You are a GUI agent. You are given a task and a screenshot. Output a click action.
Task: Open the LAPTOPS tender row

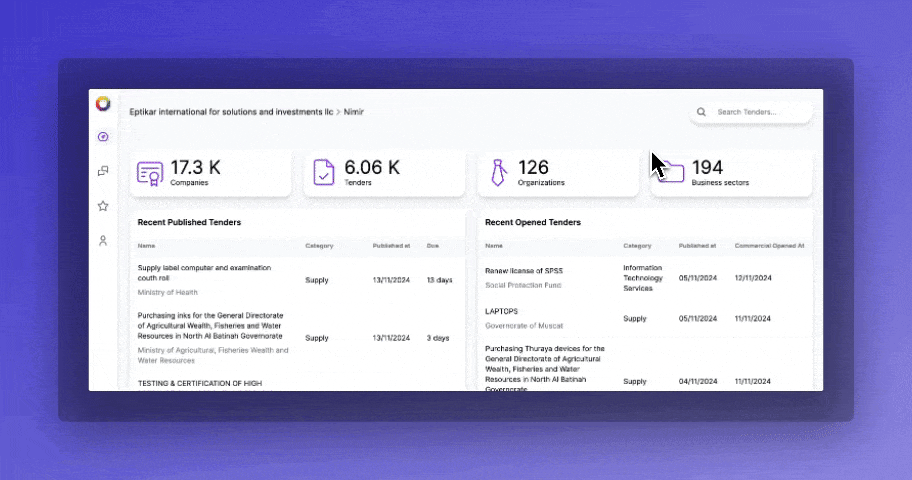click(x=502, y=312)
